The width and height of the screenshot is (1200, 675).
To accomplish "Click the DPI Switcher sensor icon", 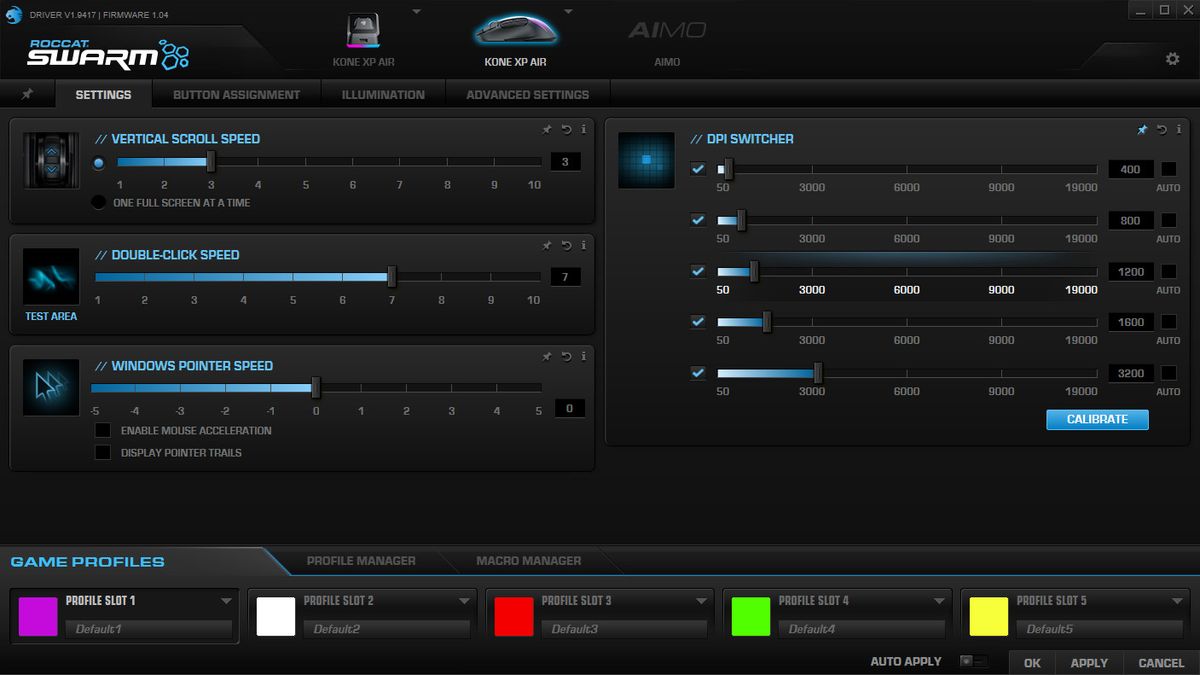I will tap(646, 161).
